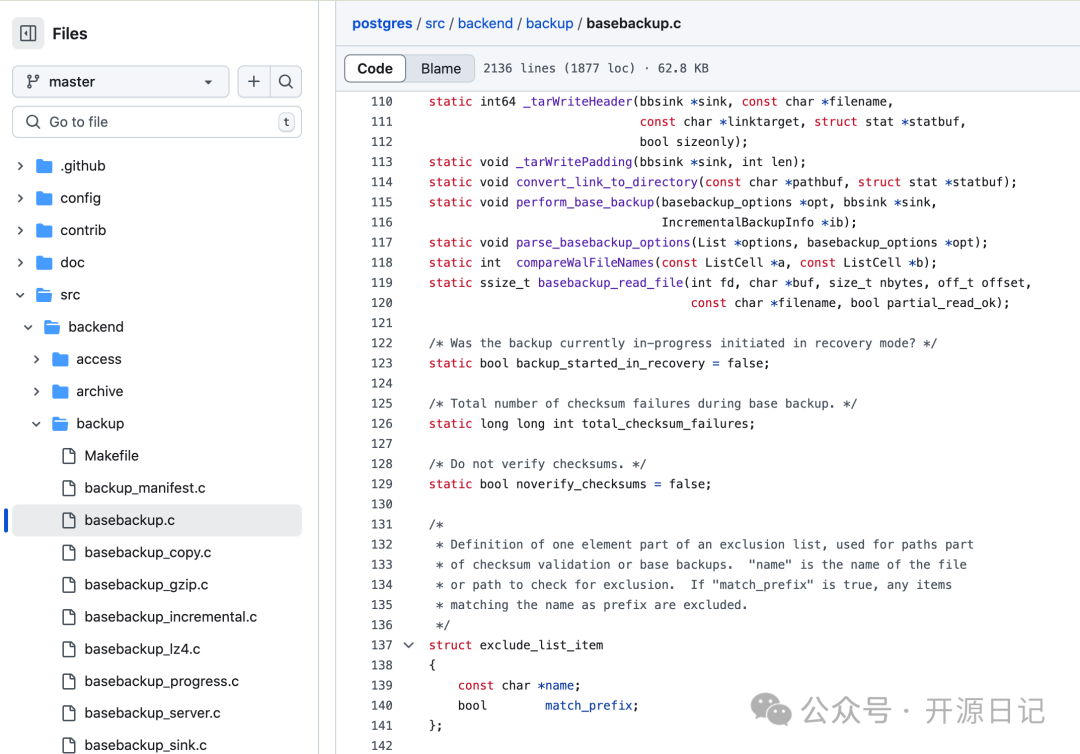Image resolution: width=1080 pixels, height=754 pixels.
Task: Open the backend breadcrumb link
Action: [x=485, y=23]
